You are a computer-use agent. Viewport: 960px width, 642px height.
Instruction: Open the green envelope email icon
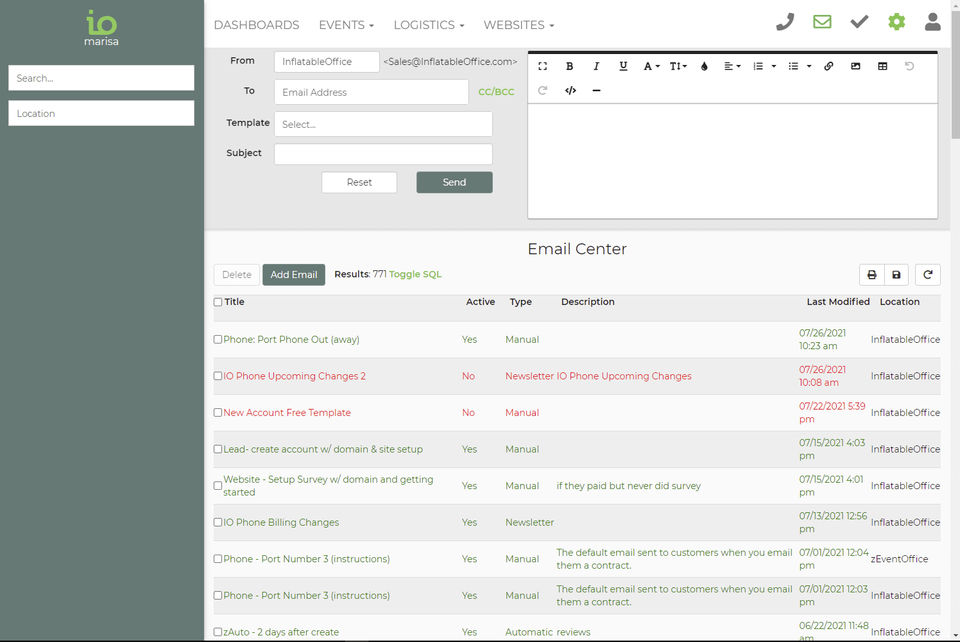click(822, 22)
